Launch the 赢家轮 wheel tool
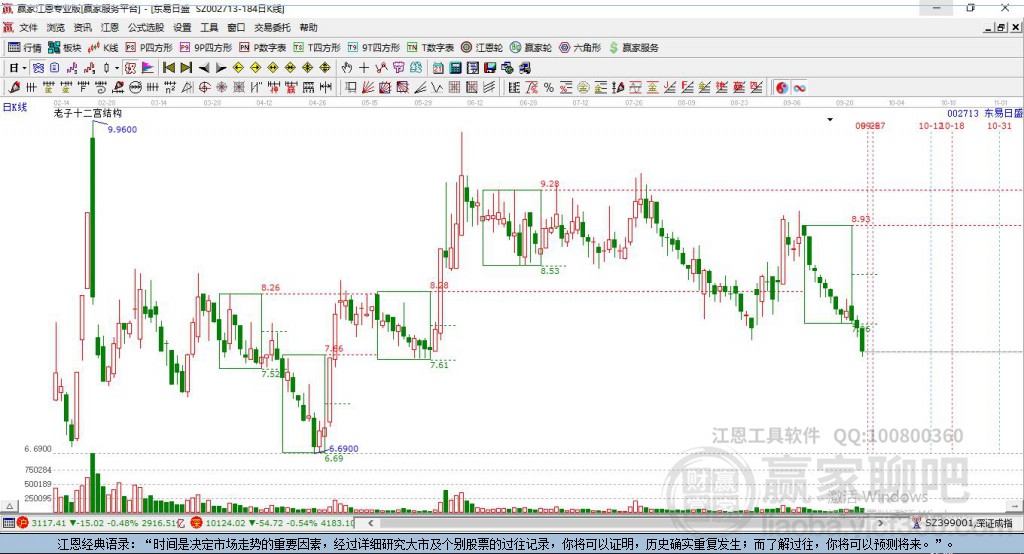 531,48
